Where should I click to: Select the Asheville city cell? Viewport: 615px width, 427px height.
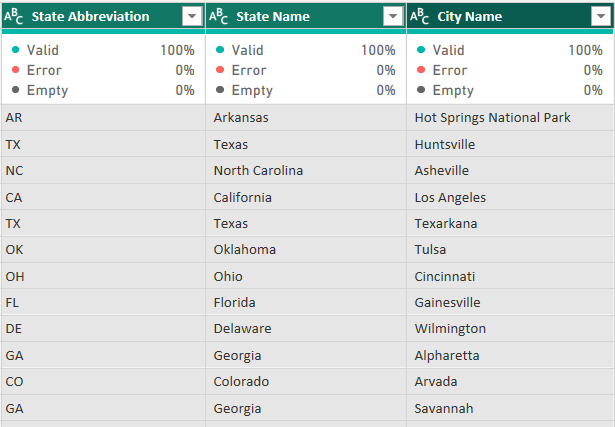[x=510, y=171]
